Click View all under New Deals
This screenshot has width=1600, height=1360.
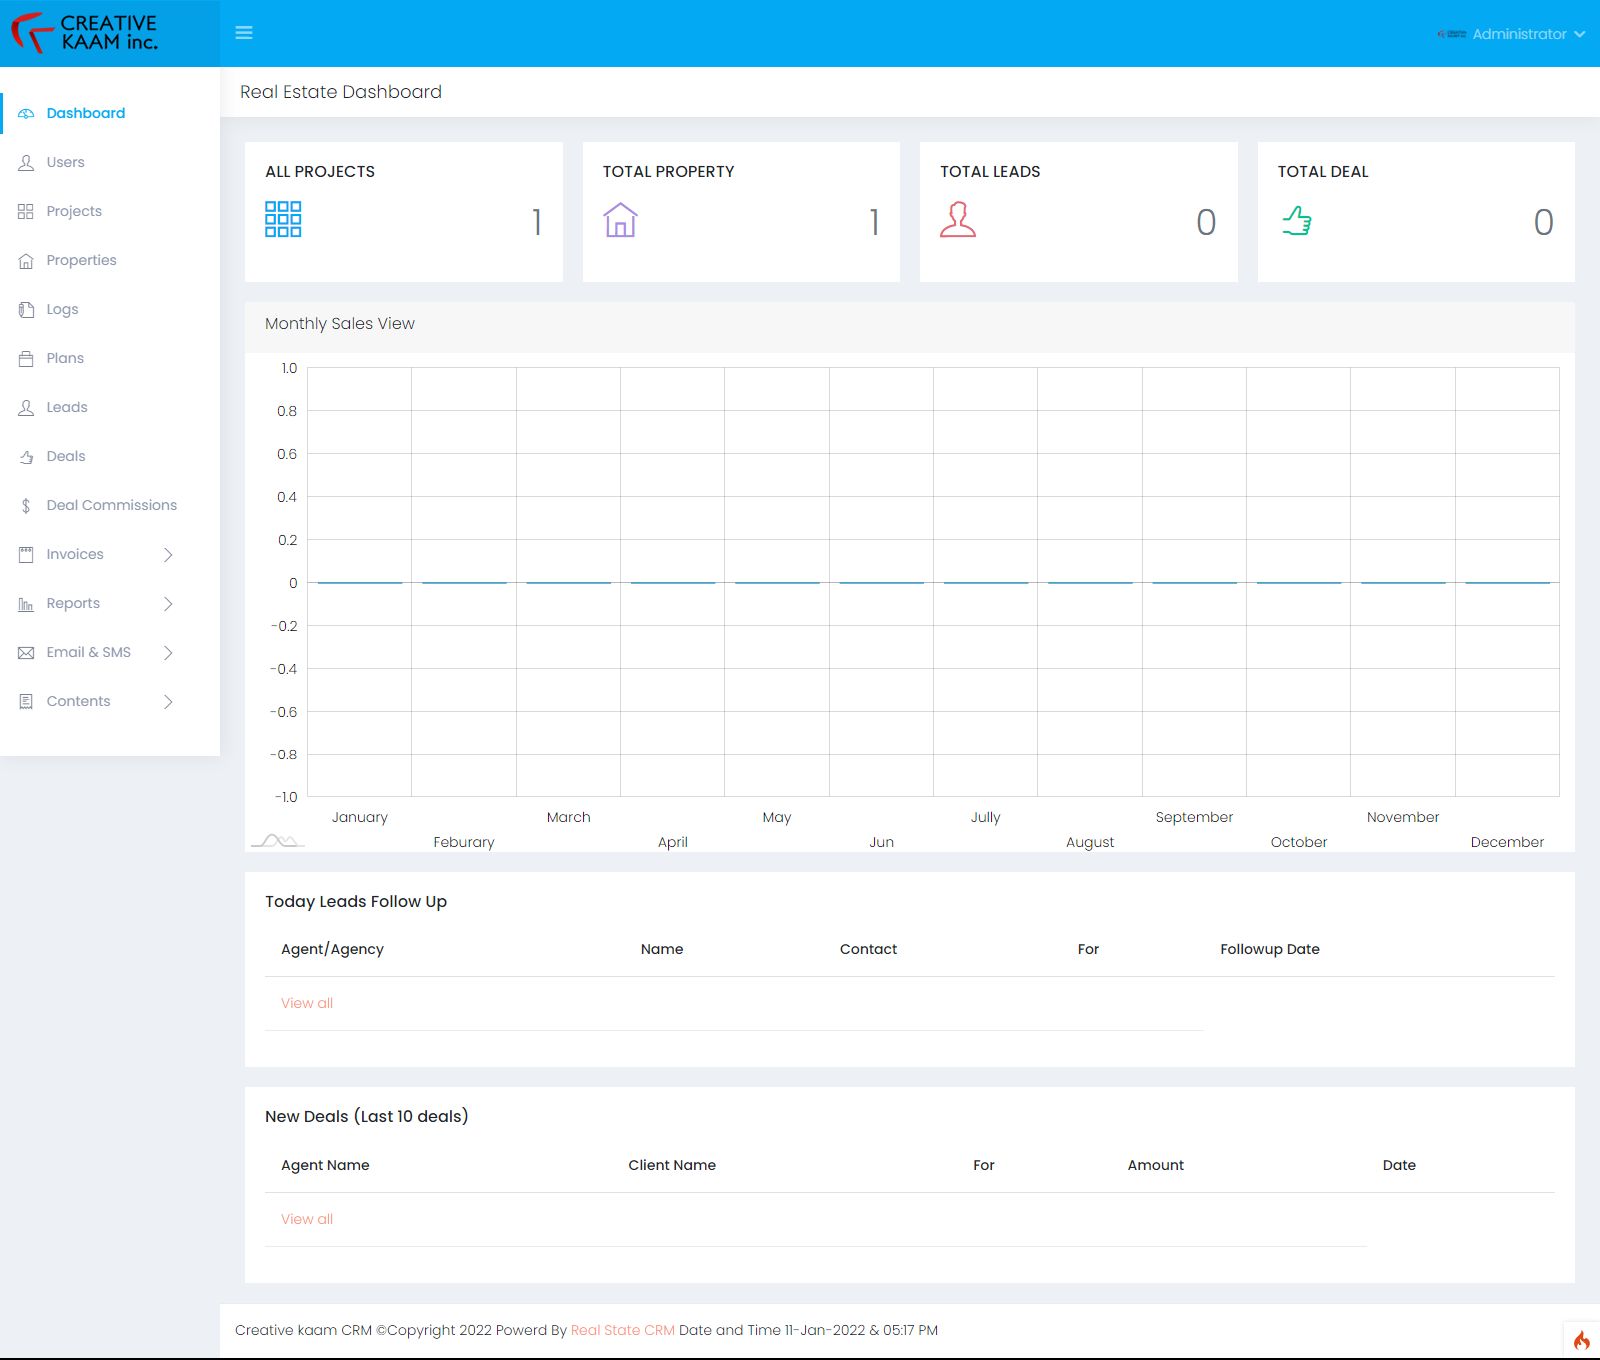(x=307, y=1219)
